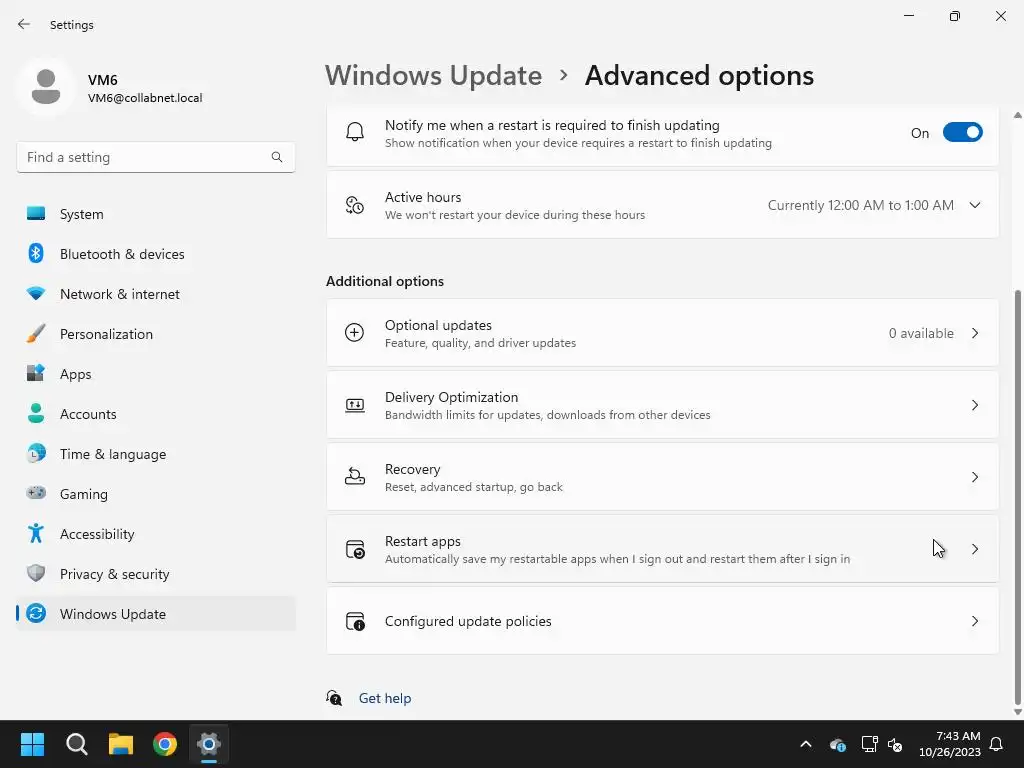The image size is (1024, 768).
Task: Open Restart apps via its chevron
Action: tap(975, 549)
